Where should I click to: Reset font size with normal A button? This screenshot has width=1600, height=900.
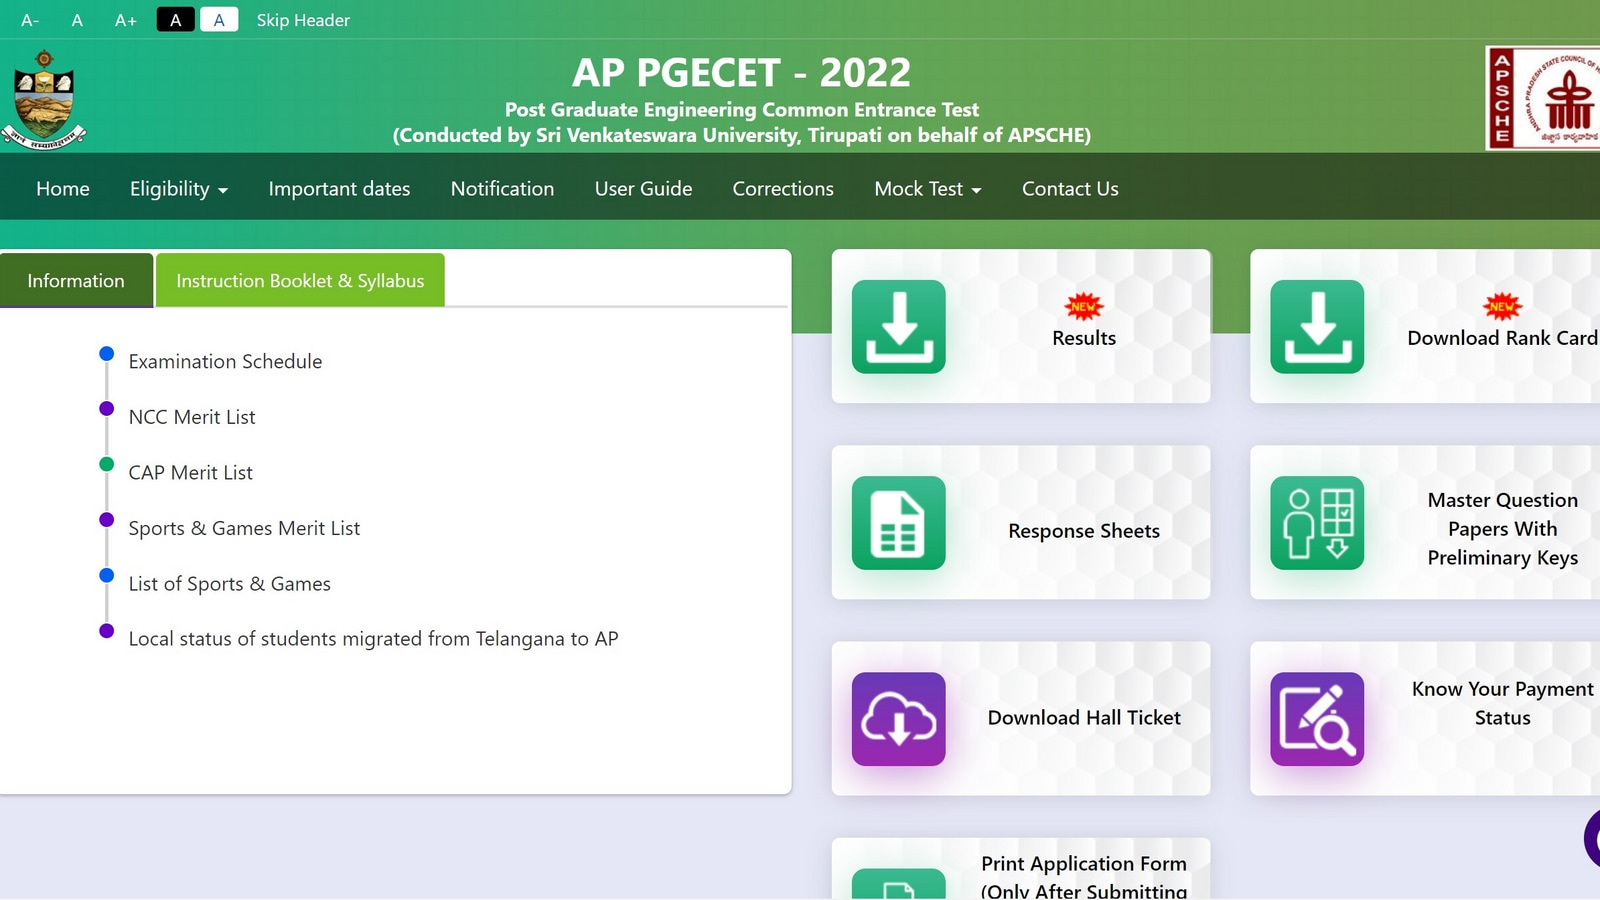77,20
